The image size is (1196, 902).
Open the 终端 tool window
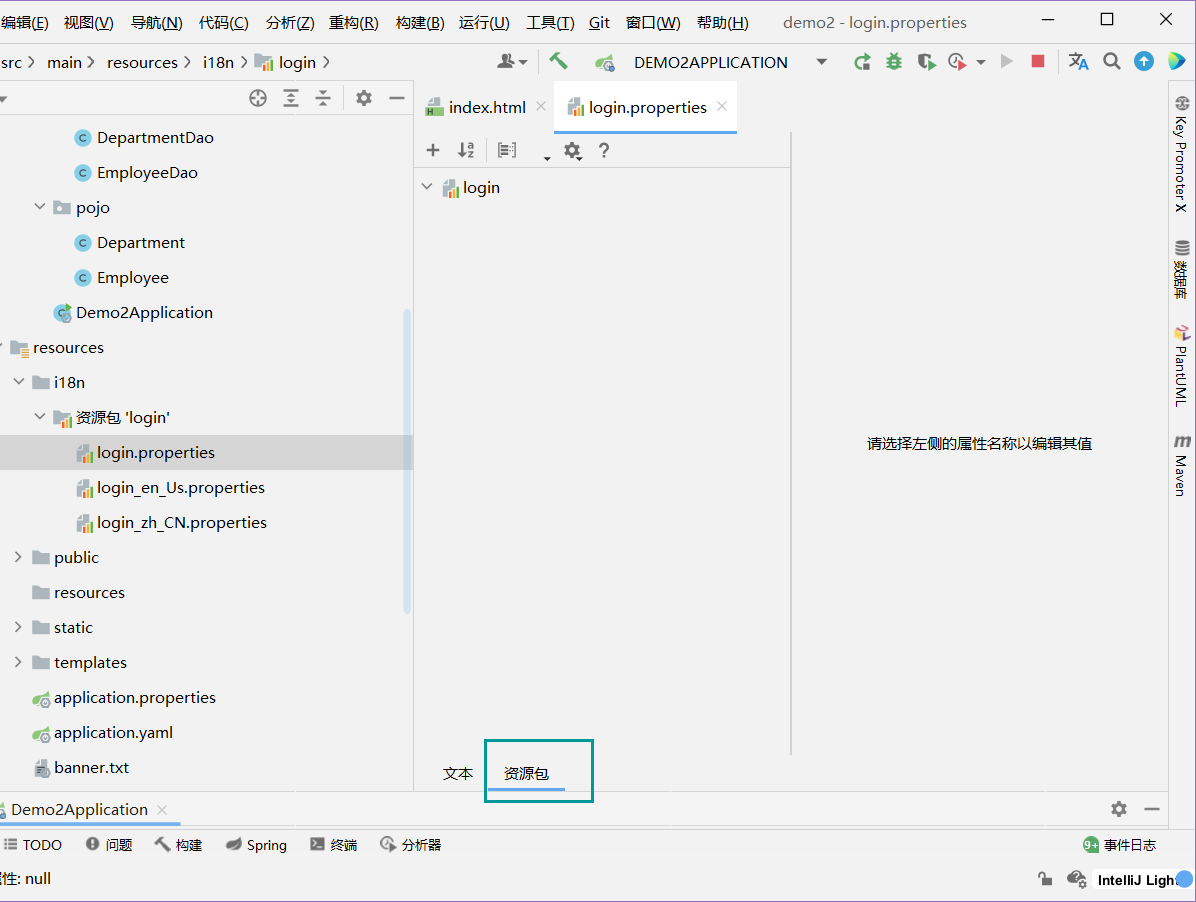click(334, 845)
